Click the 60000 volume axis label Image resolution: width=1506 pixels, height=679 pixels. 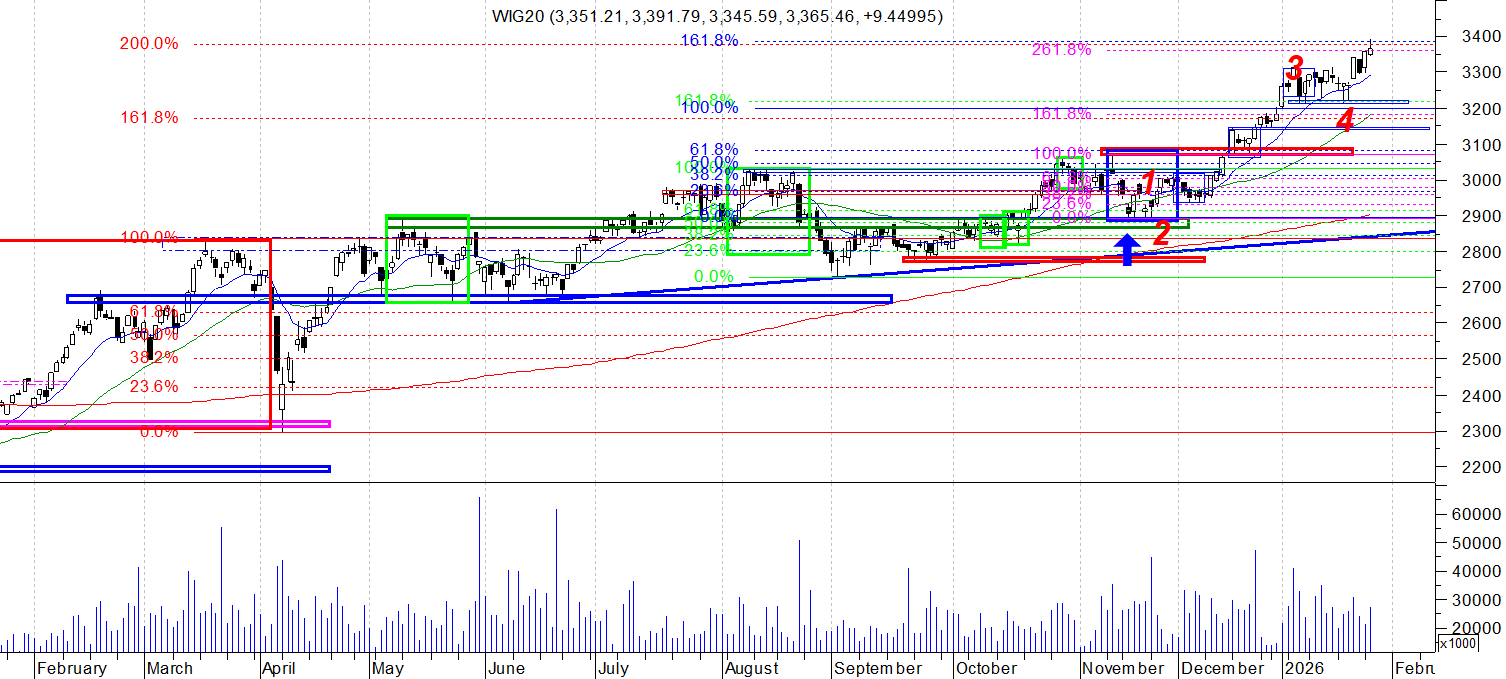[x=1477, y=514]
